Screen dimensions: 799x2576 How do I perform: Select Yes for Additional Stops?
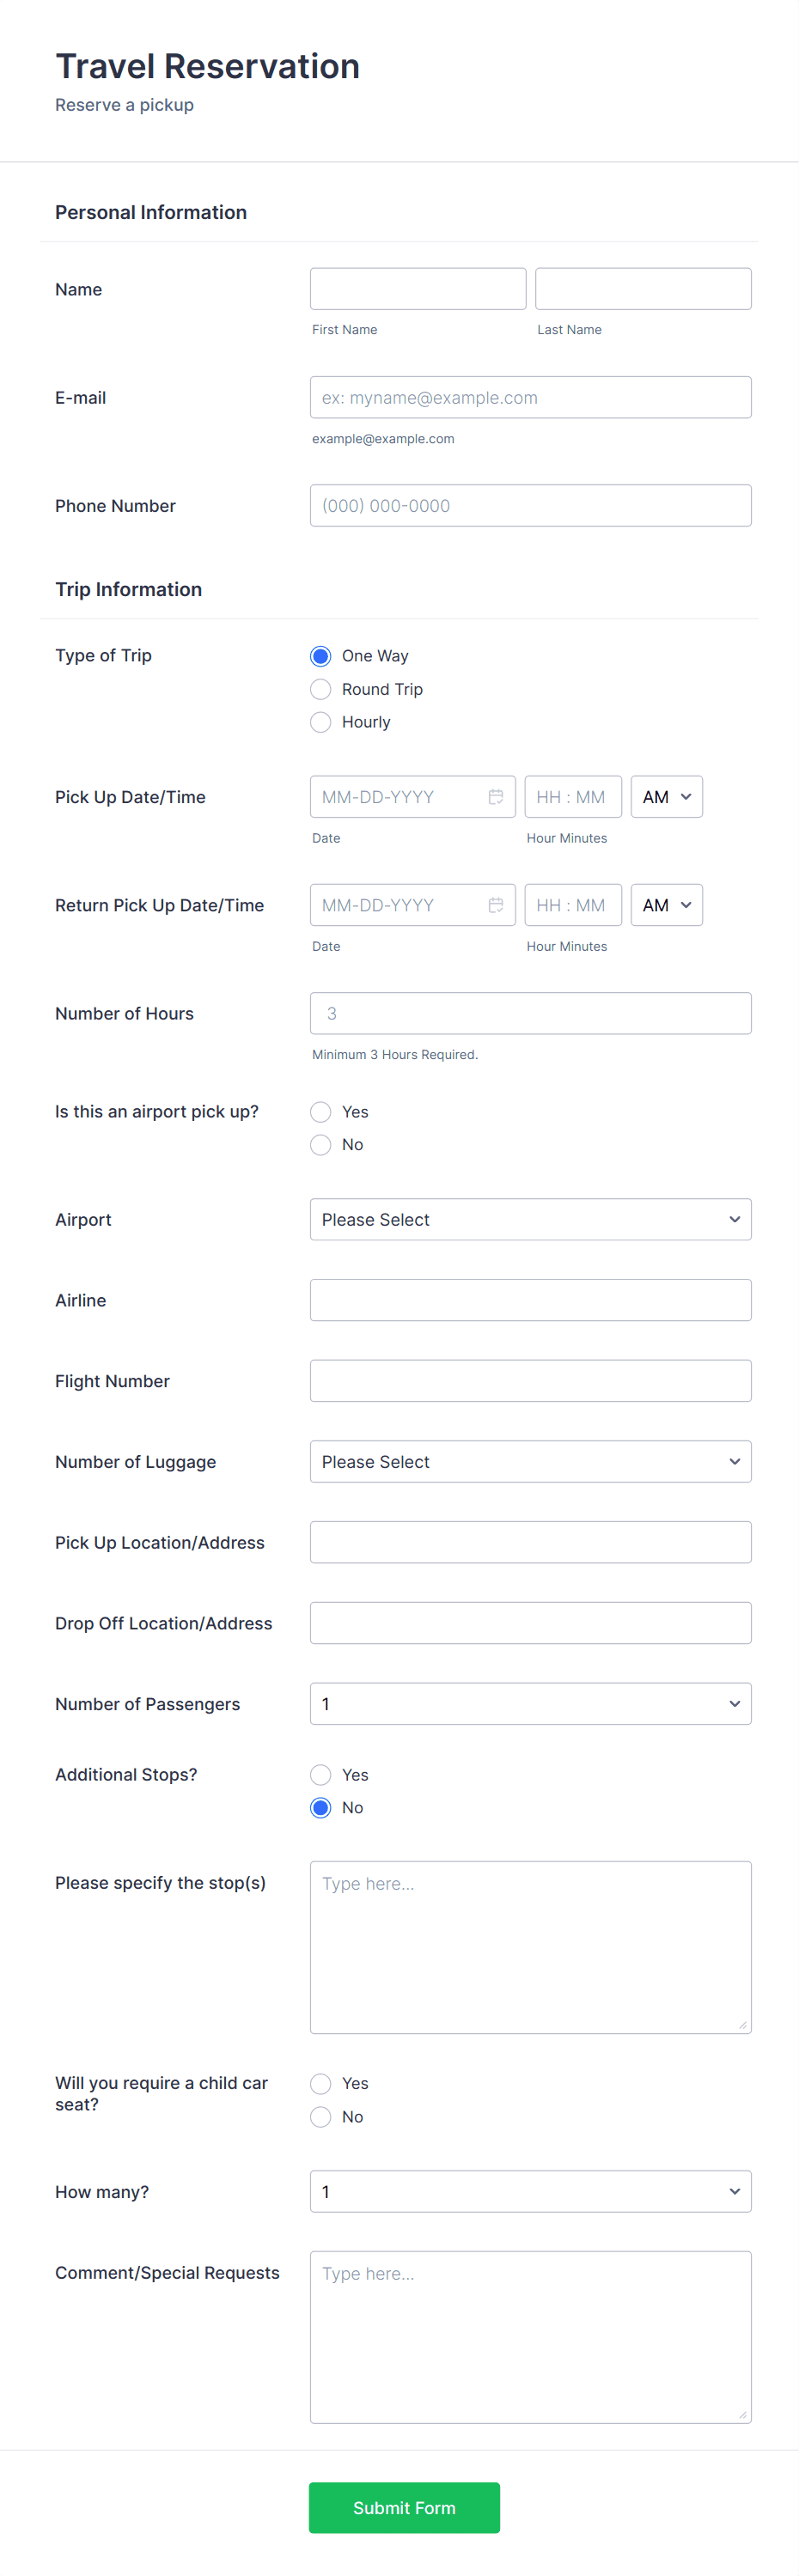[x=320, y=1774]
